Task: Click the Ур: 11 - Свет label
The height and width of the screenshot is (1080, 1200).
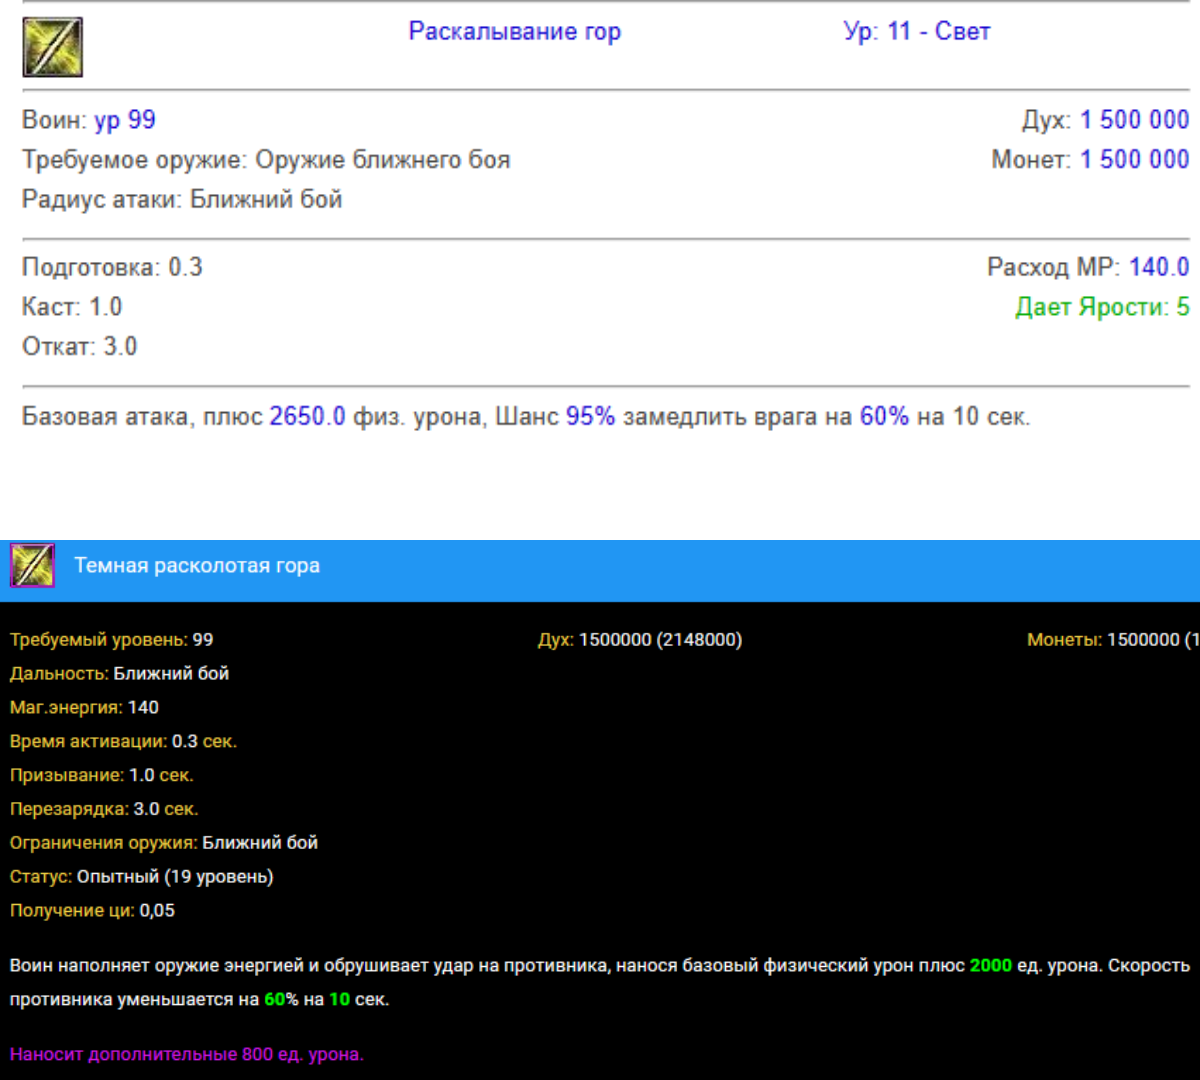Action: 916,32
